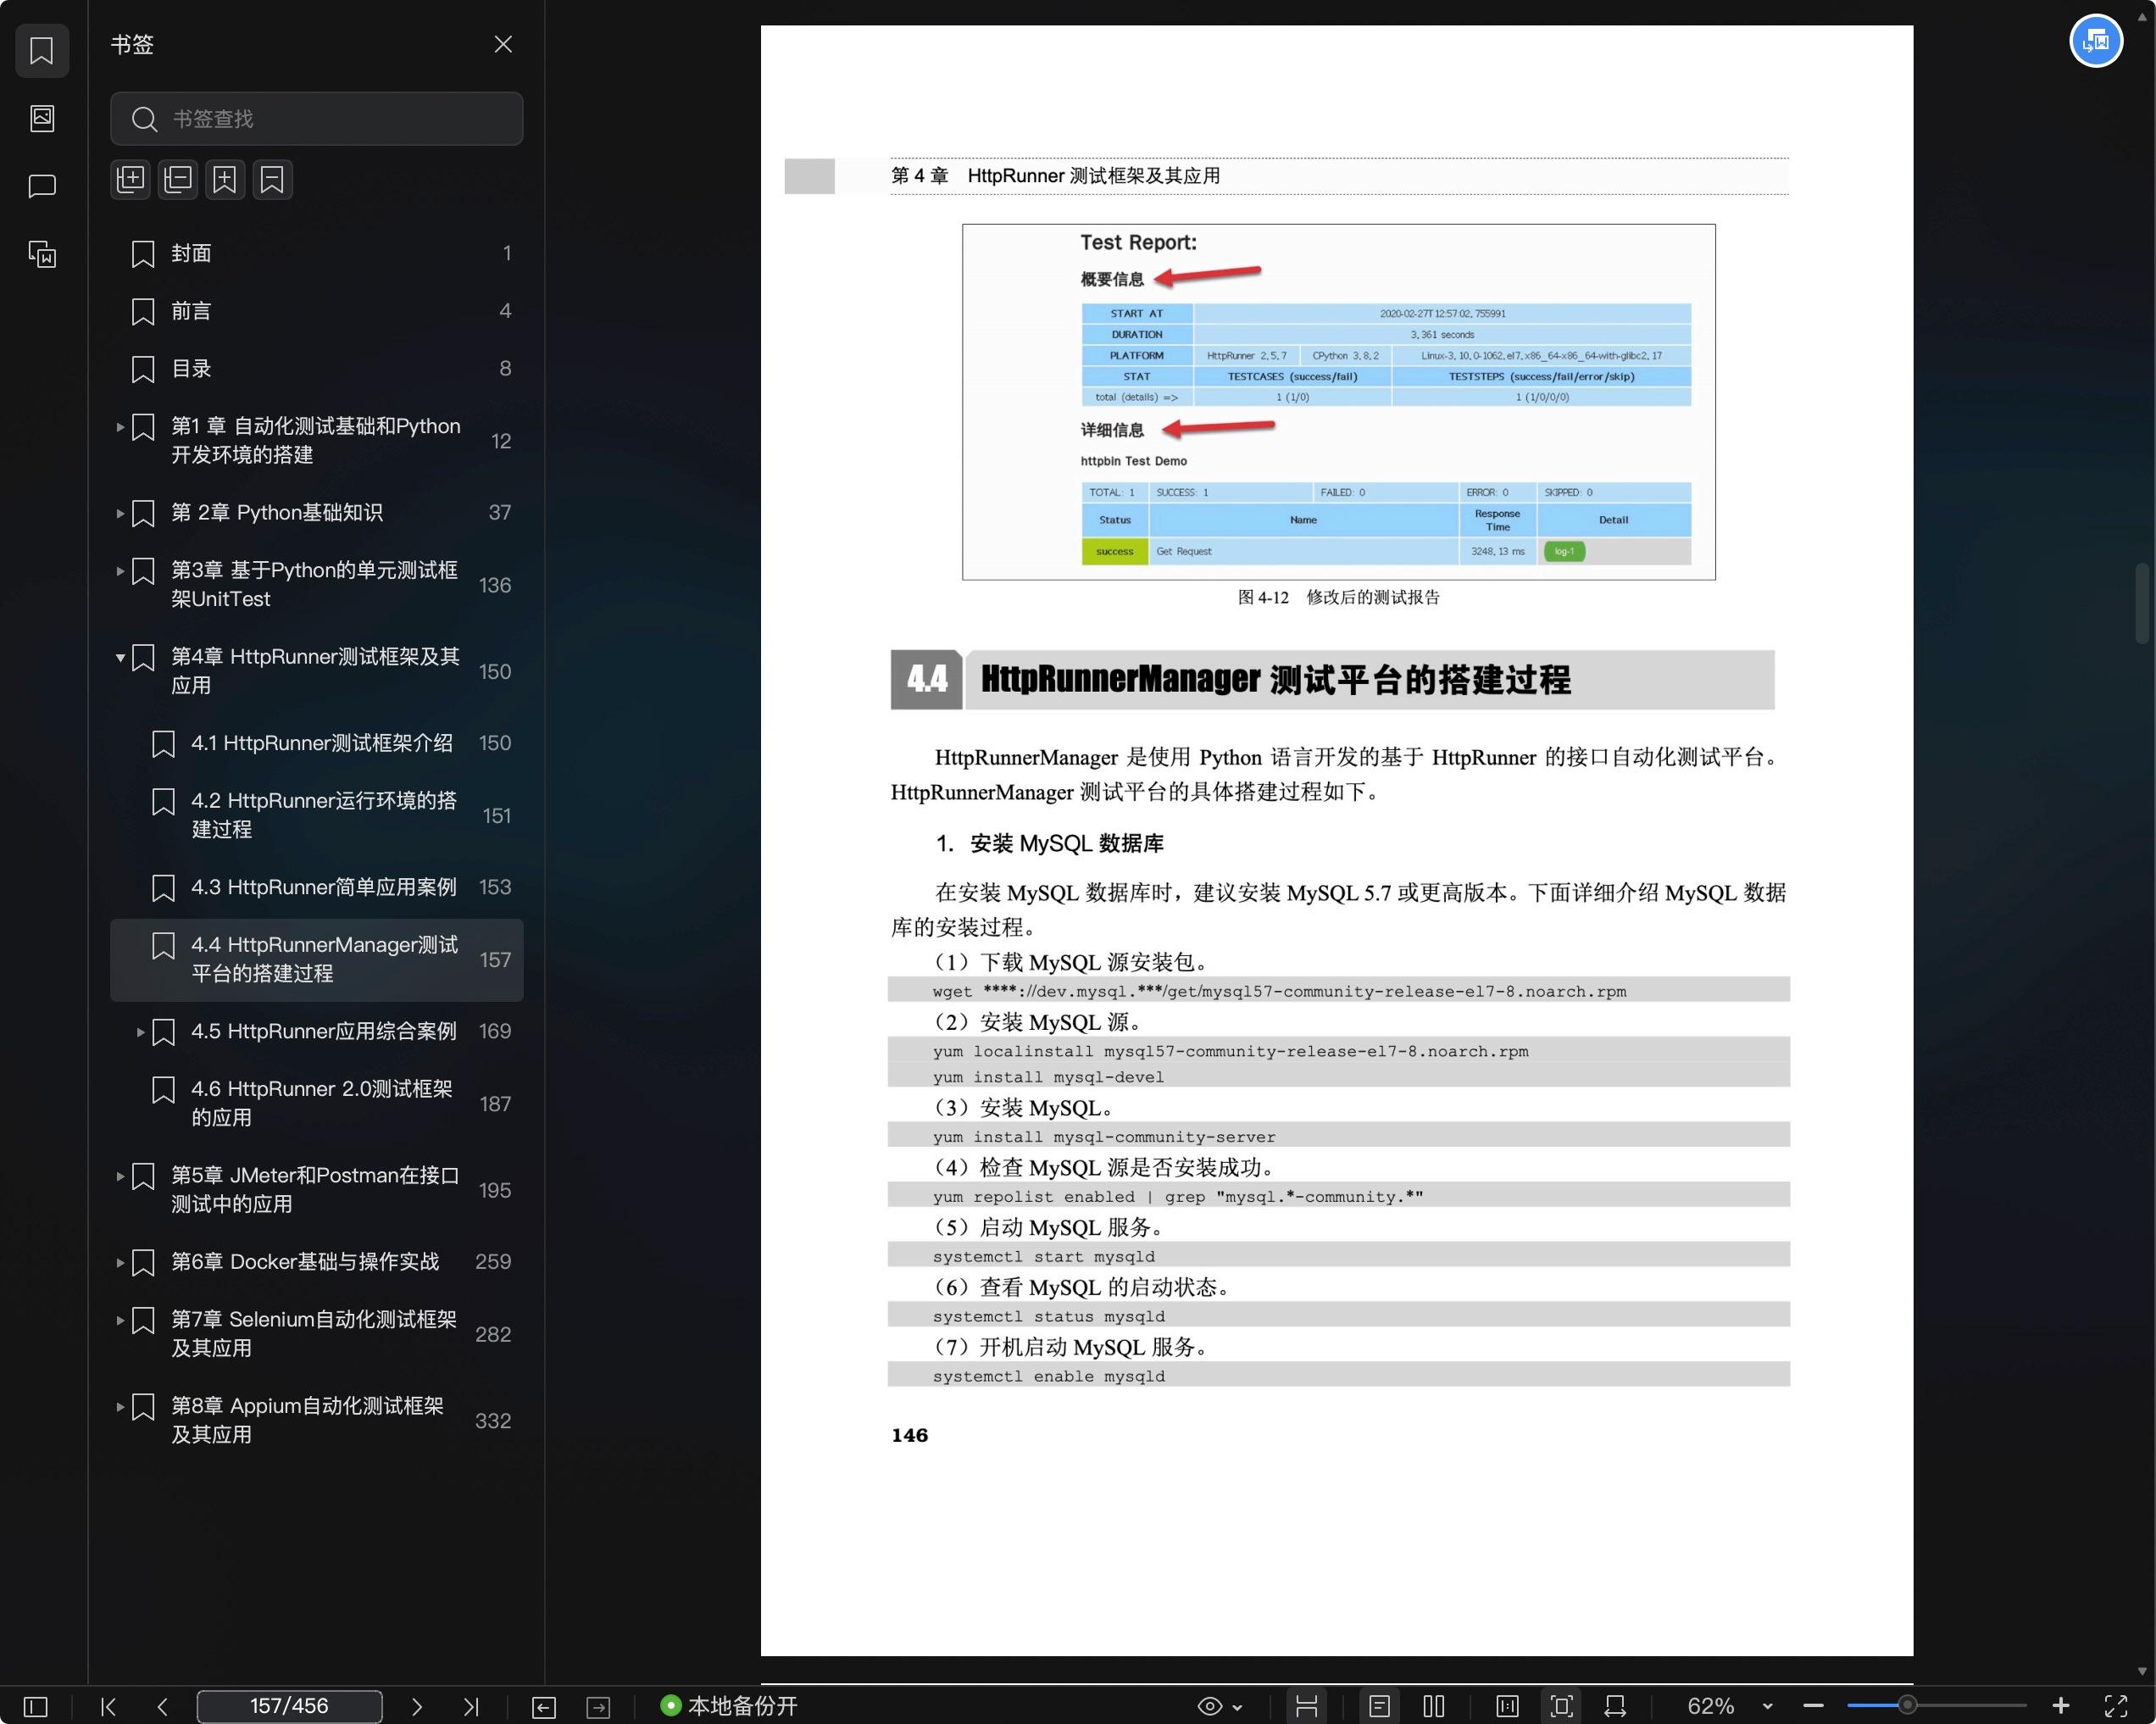Viewport: 2156px width, 1724px height.
Task: Click the actual size icon
Action: [1507, 1706]
